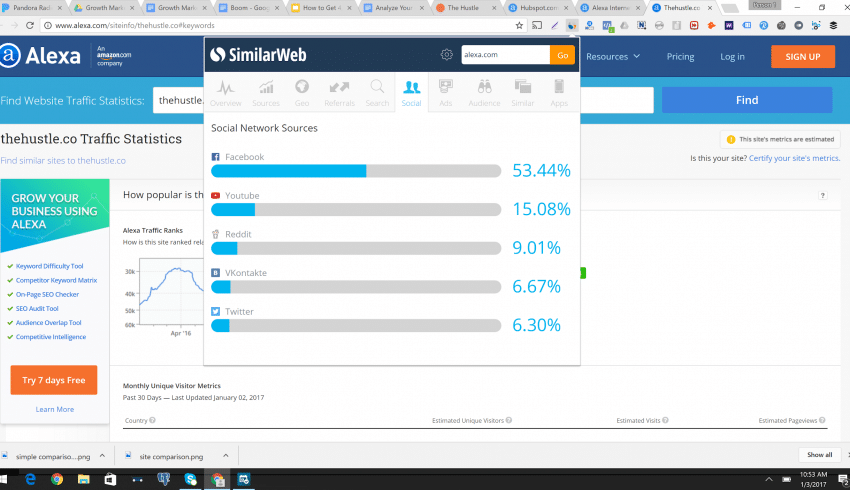Click the SIGN UP button
Image resolution: width=850 pixels, height=490 pixels.
[803, 56]
